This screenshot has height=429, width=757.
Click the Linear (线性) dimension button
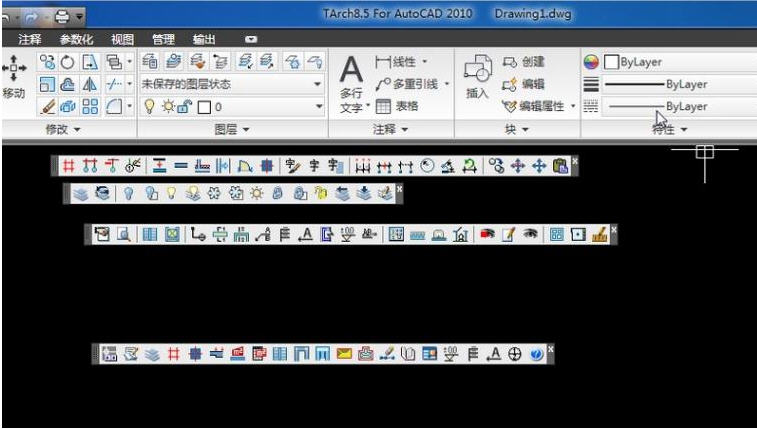click(395, 62)
